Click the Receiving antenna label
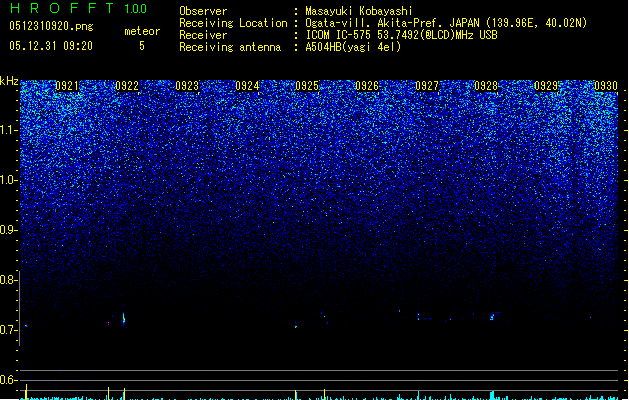629x400 pixels. (230, 47)
